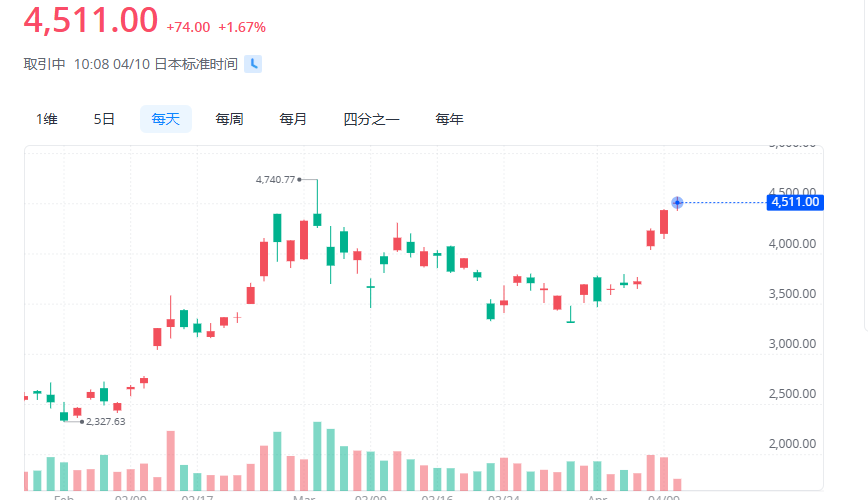The height and width of the screenshot is (500, 868).
Task: Click the tallest green volume bar near Mar
Action: click(x=317, y=455)
